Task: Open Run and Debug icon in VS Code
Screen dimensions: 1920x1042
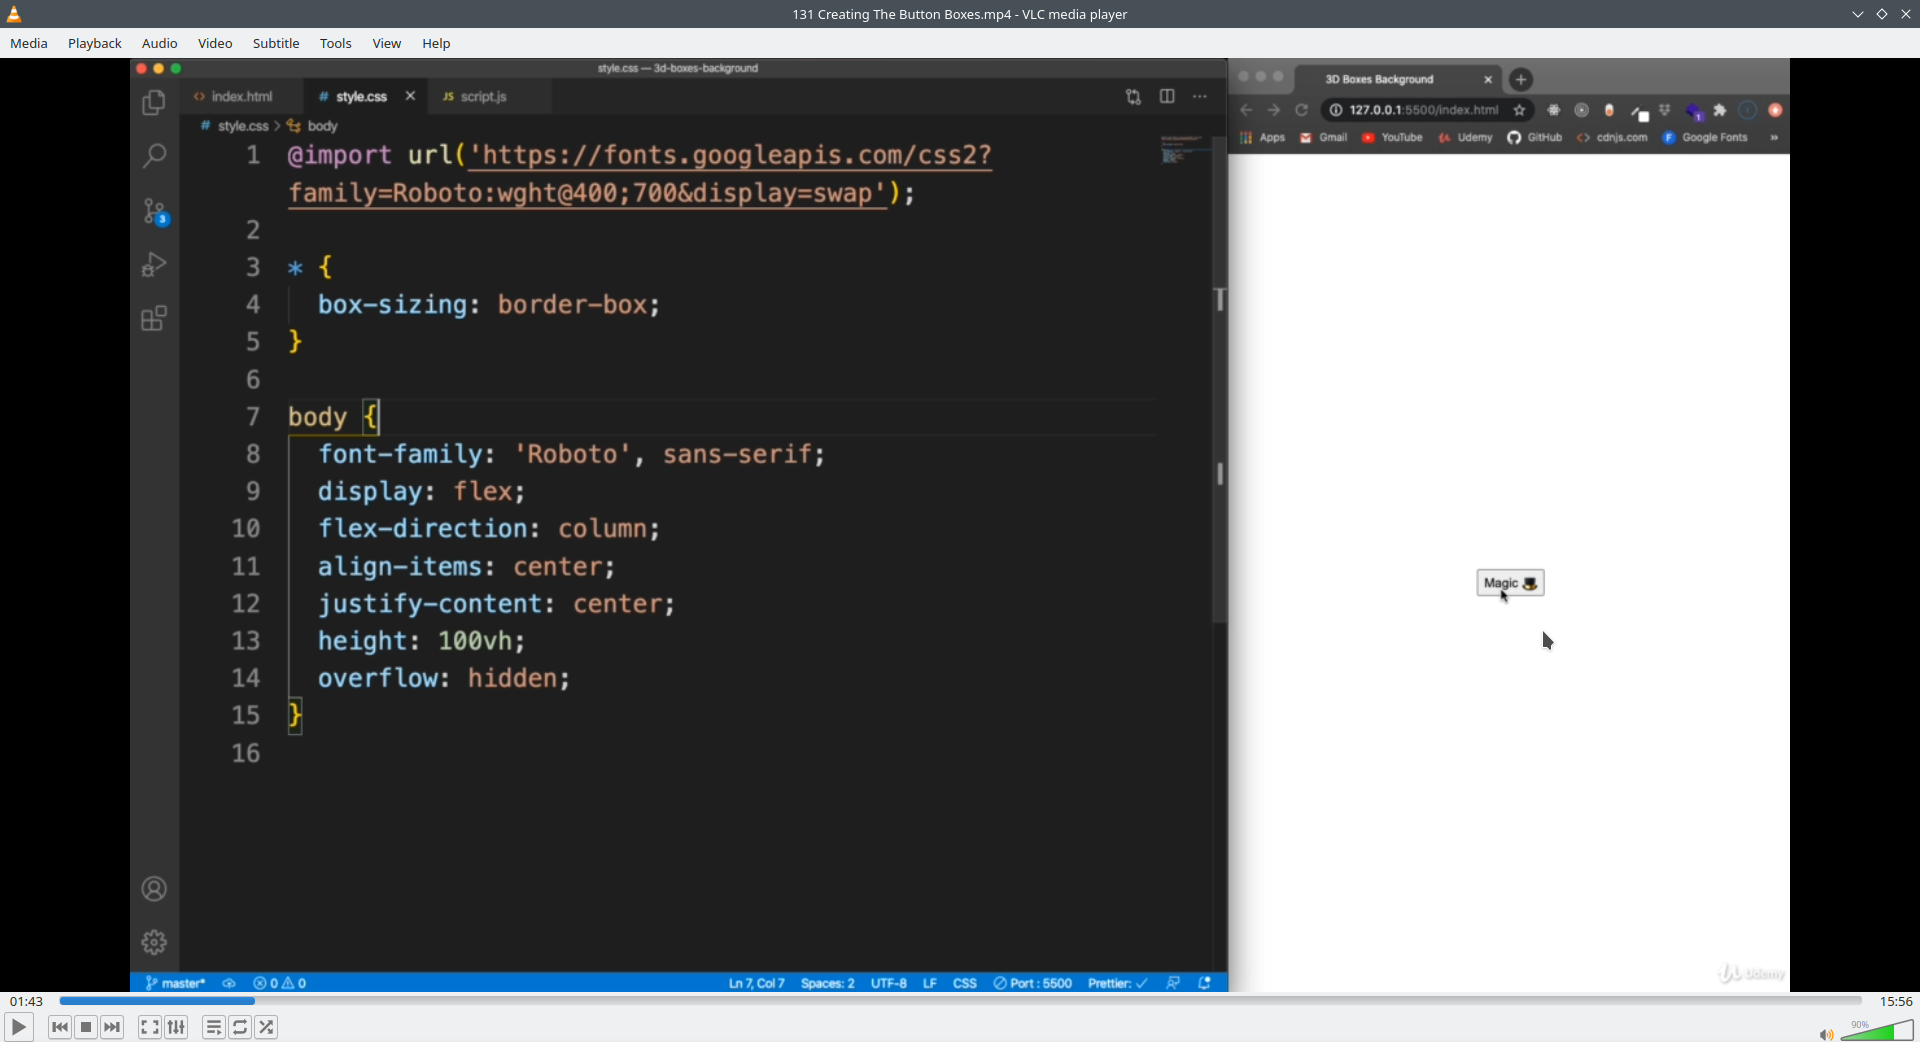Action: [154, 264]
